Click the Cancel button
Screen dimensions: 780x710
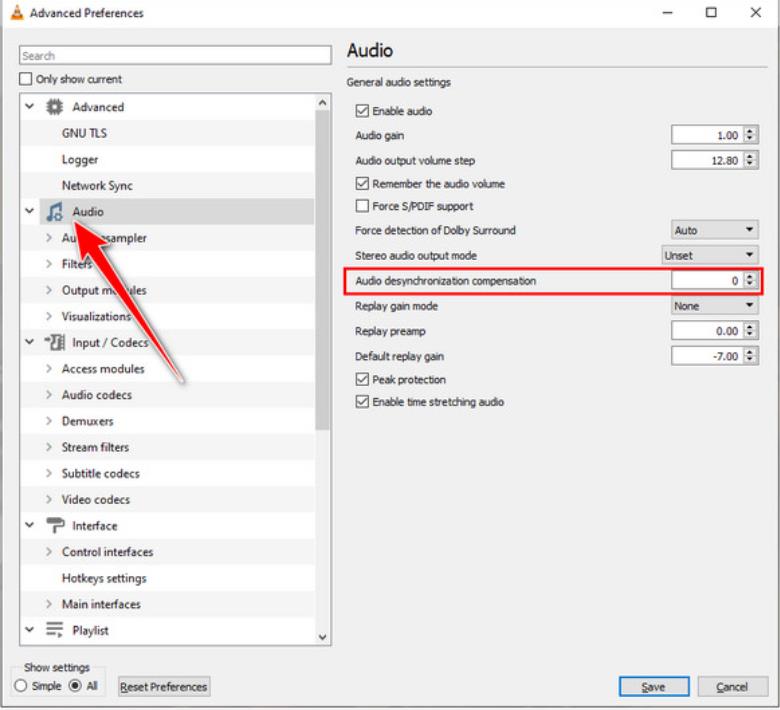[x=733, y=687]
